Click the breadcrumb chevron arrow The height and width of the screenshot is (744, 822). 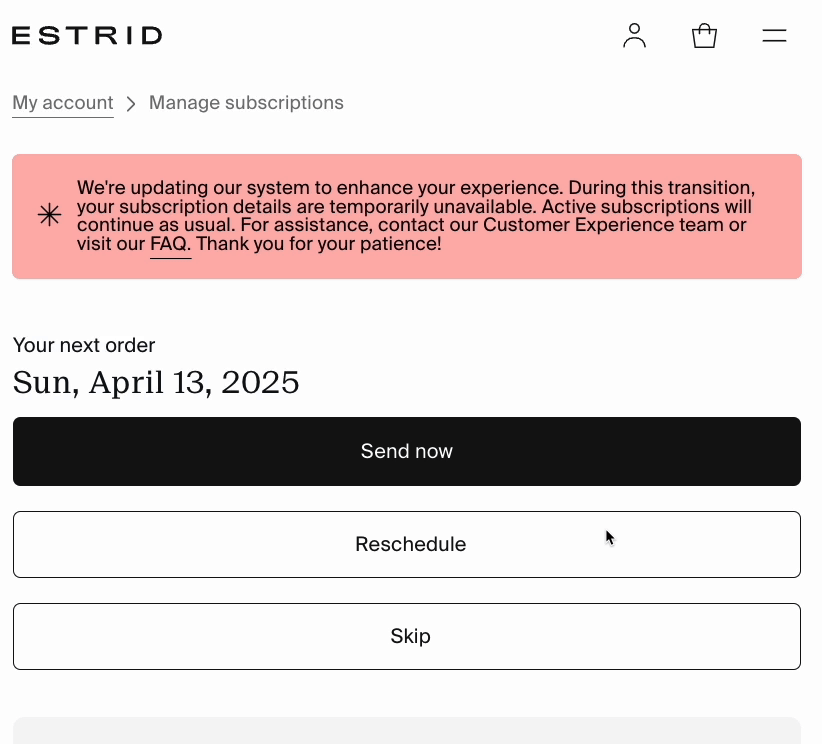click(x=131, y=104)
